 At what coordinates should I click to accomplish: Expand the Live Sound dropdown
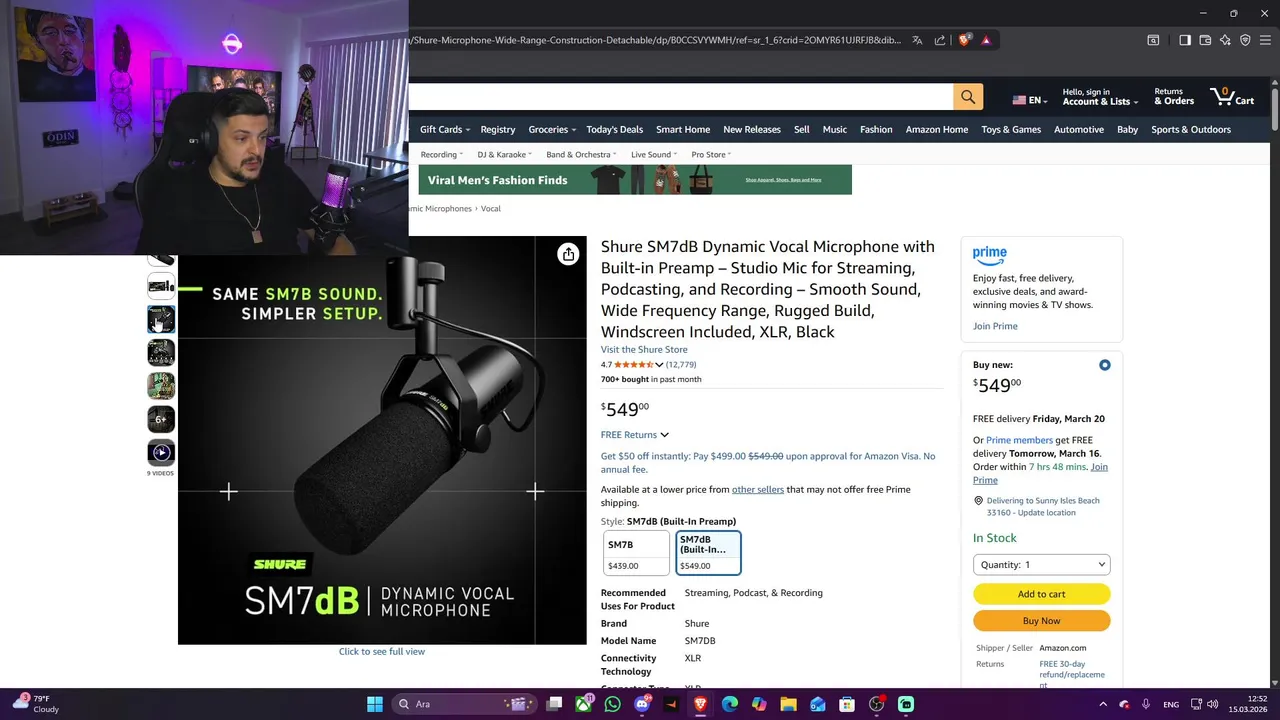[x=654, y=155]
